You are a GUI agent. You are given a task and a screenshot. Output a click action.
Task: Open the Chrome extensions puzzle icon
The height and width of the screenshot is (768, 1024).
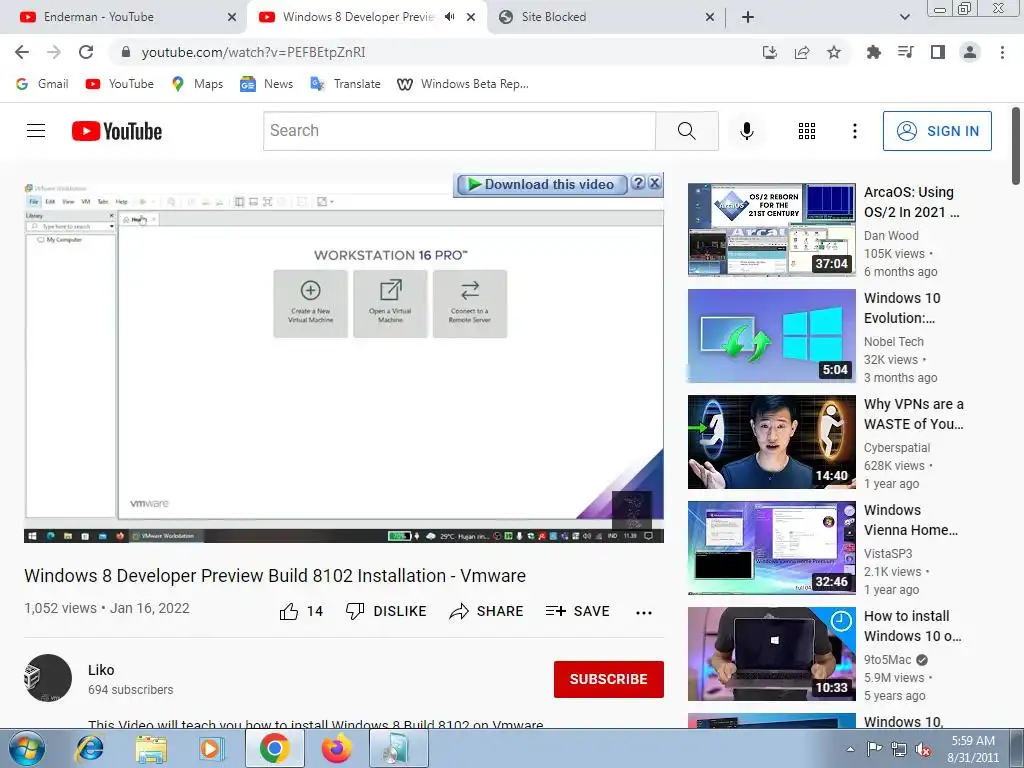(x=873, y=52)
